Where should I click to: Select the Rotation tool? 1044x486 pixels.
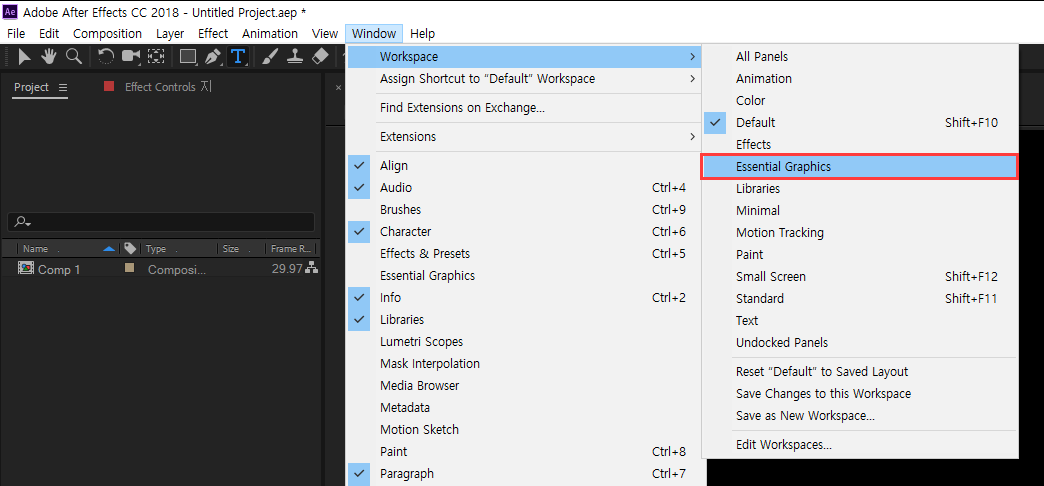point(106,57)
